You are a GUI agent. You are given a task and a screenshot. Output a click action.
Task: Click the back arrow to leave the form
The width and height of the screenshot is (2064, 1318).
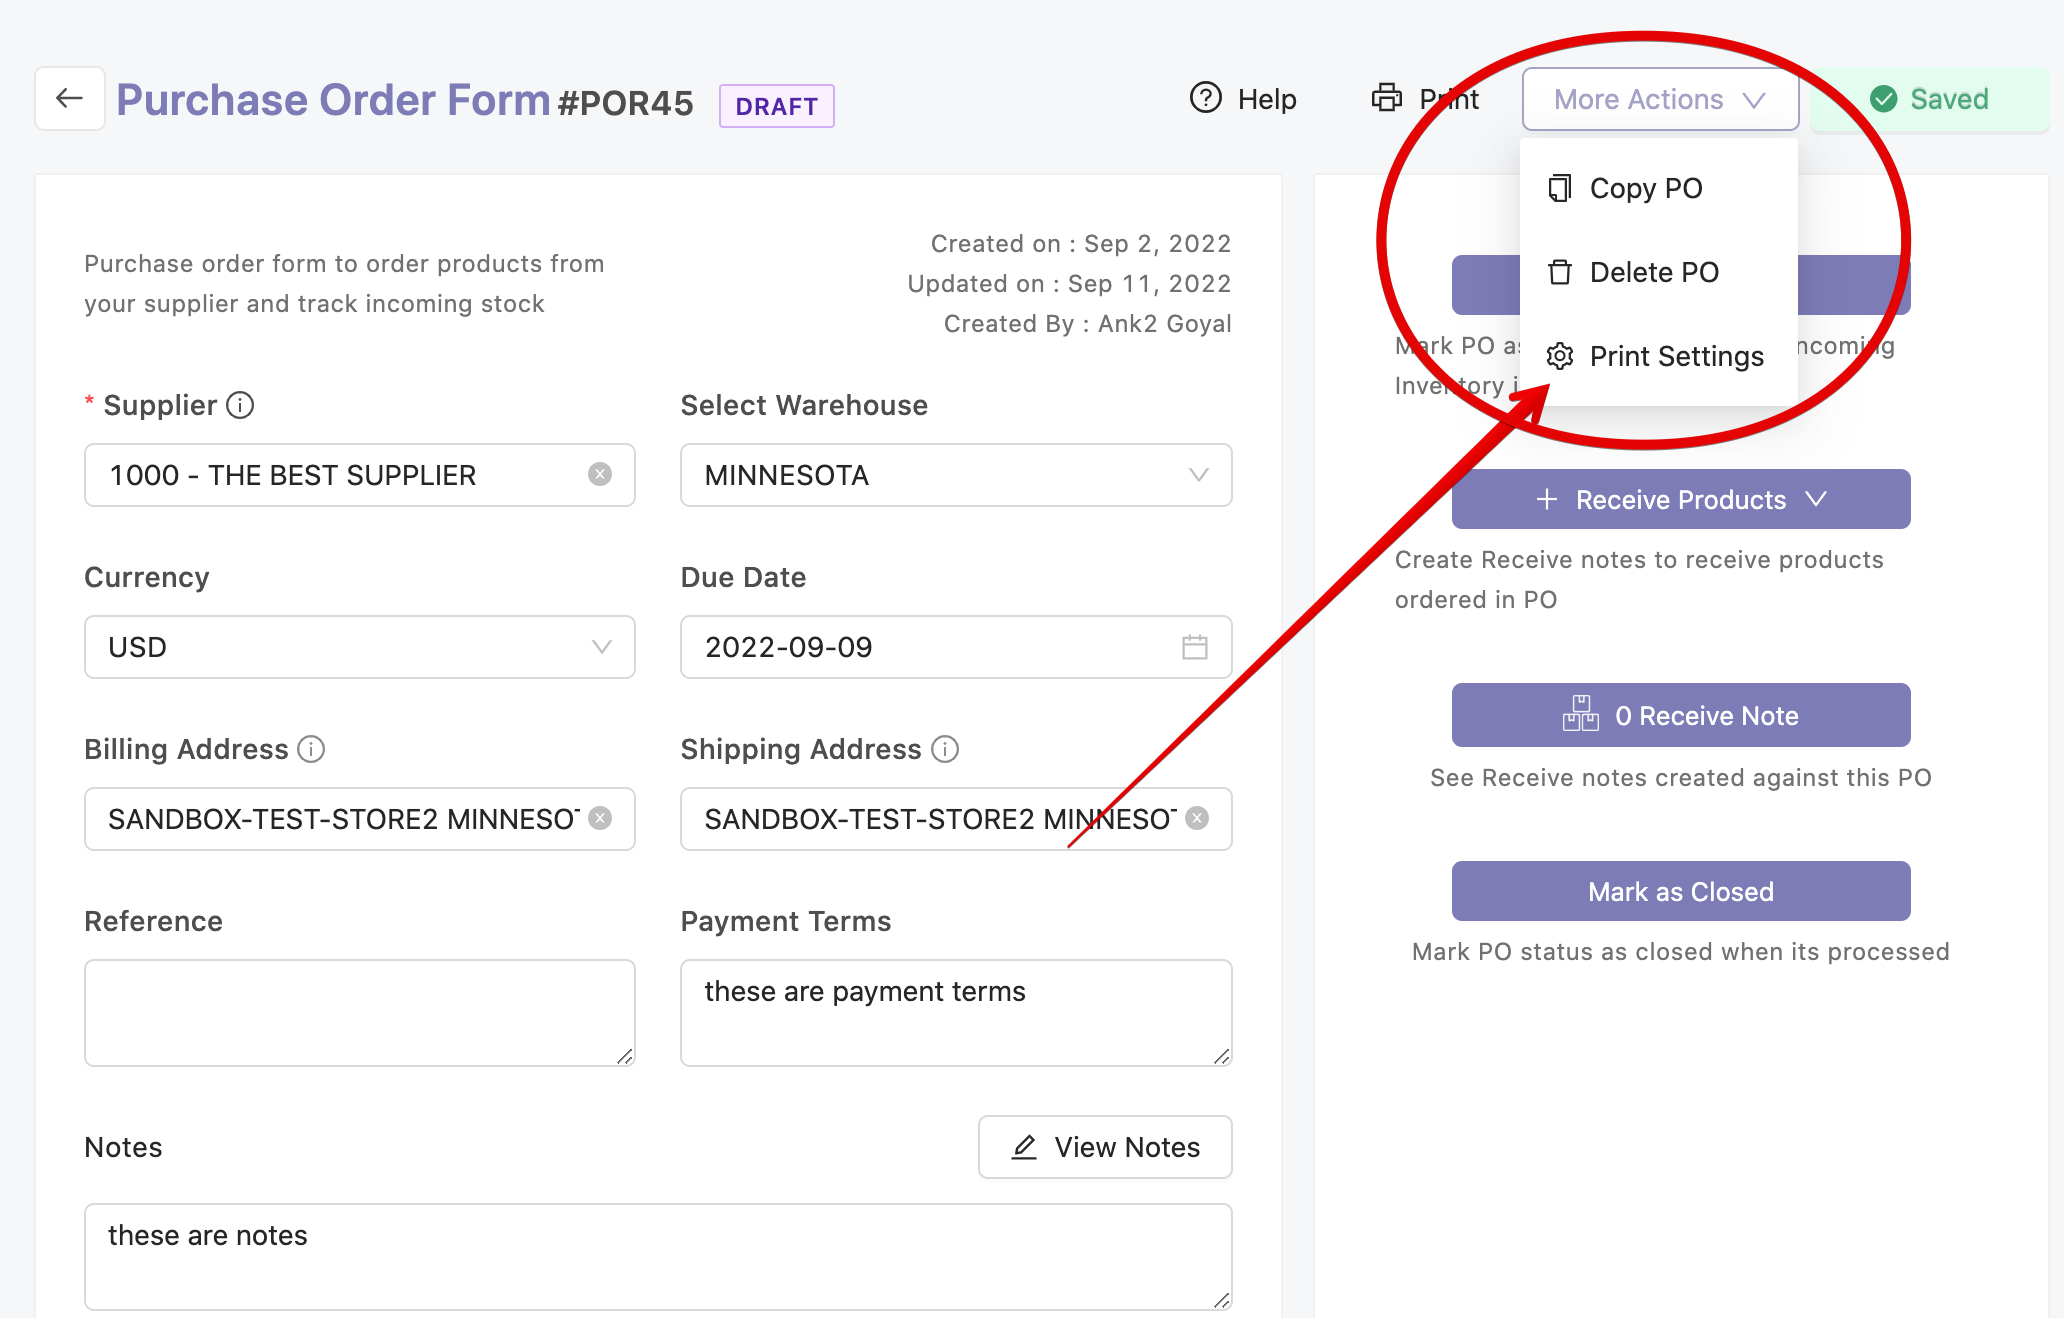(67, 98)
